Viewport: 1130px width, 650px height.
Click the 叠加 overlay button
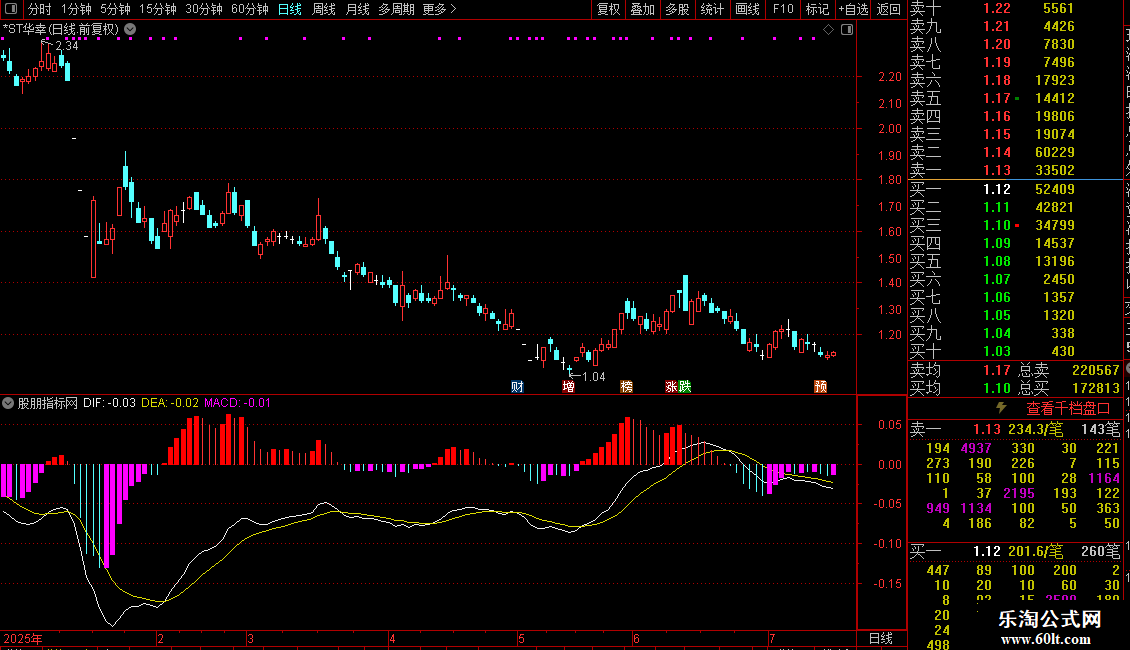(x=643, y=9)
